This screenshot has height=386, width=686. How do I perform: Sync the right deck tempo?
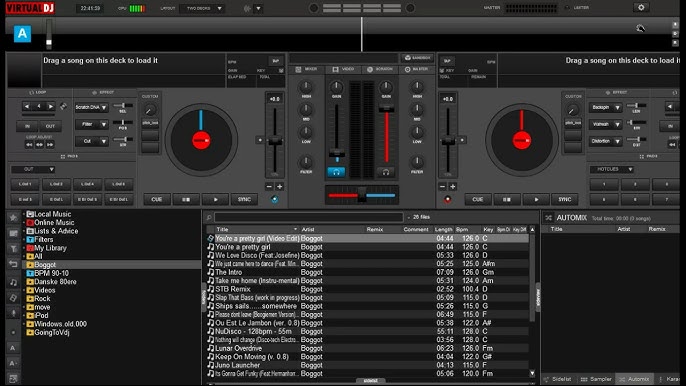tap(565, 200)
